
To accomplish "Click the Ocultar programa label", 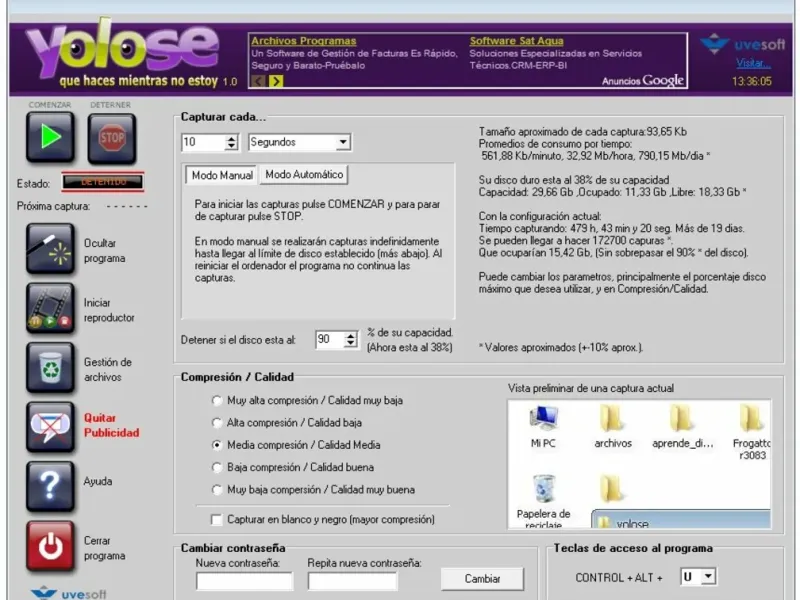I will pyautogui.click(x=104, y=251).
